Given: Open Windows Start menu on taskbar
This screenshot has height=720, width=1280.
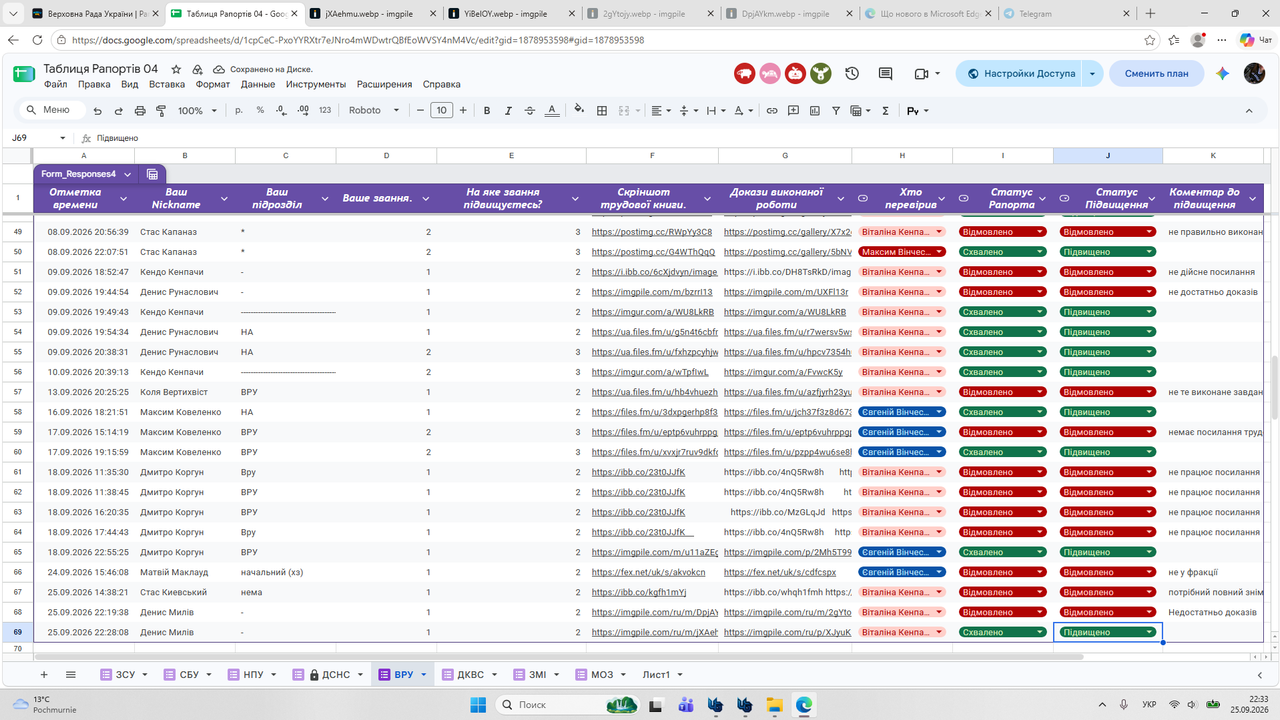Looking at the screenshot, I should tap(476, 704).
